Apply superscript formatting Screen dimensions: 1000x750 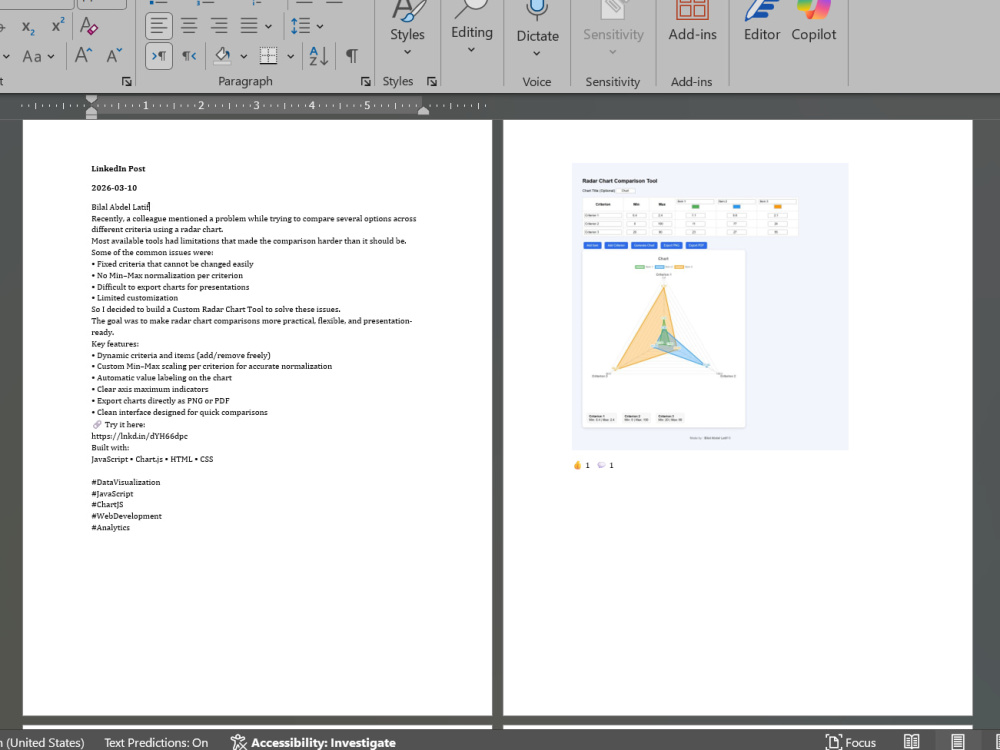58,26
